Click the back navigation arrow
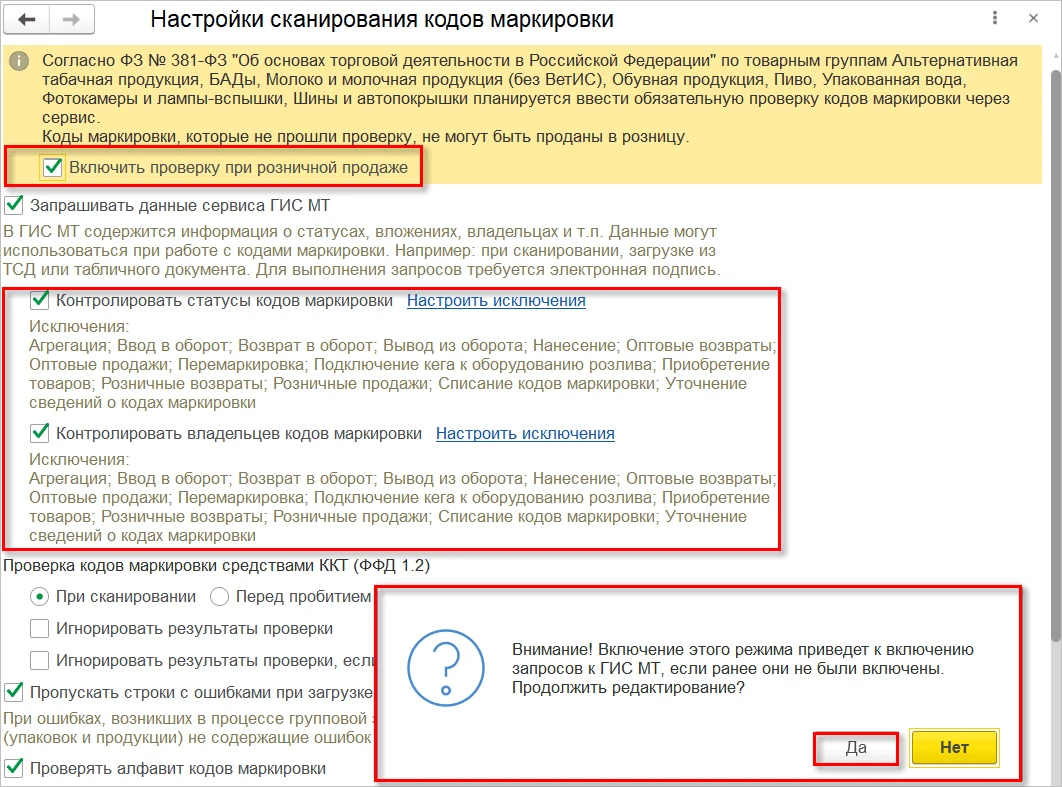 [28, 20]
